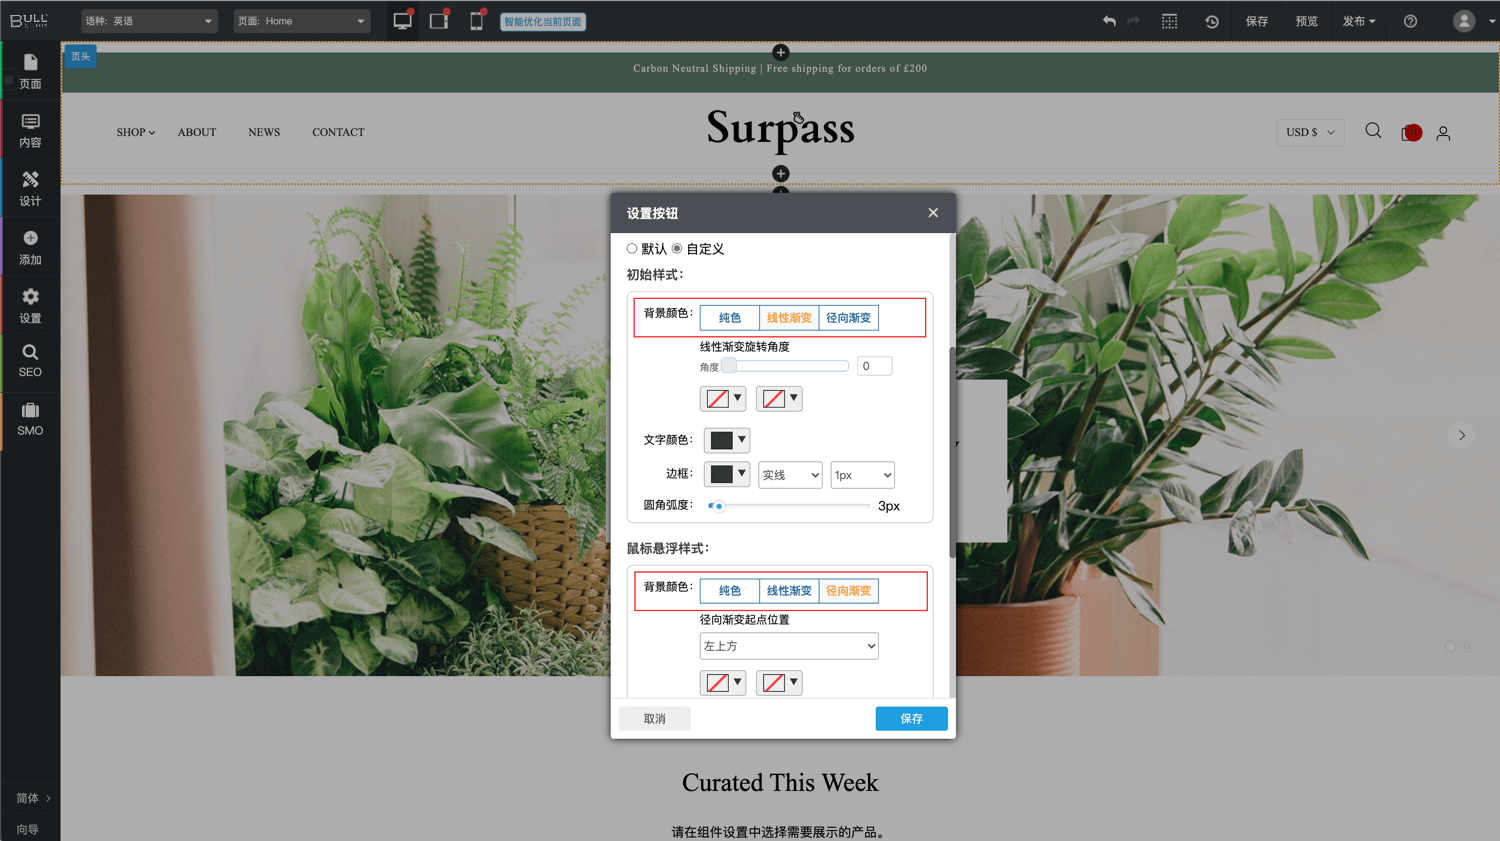Open the history clock icon
The width and height of the screenshot is (1500, 841).
[1211, 21]
